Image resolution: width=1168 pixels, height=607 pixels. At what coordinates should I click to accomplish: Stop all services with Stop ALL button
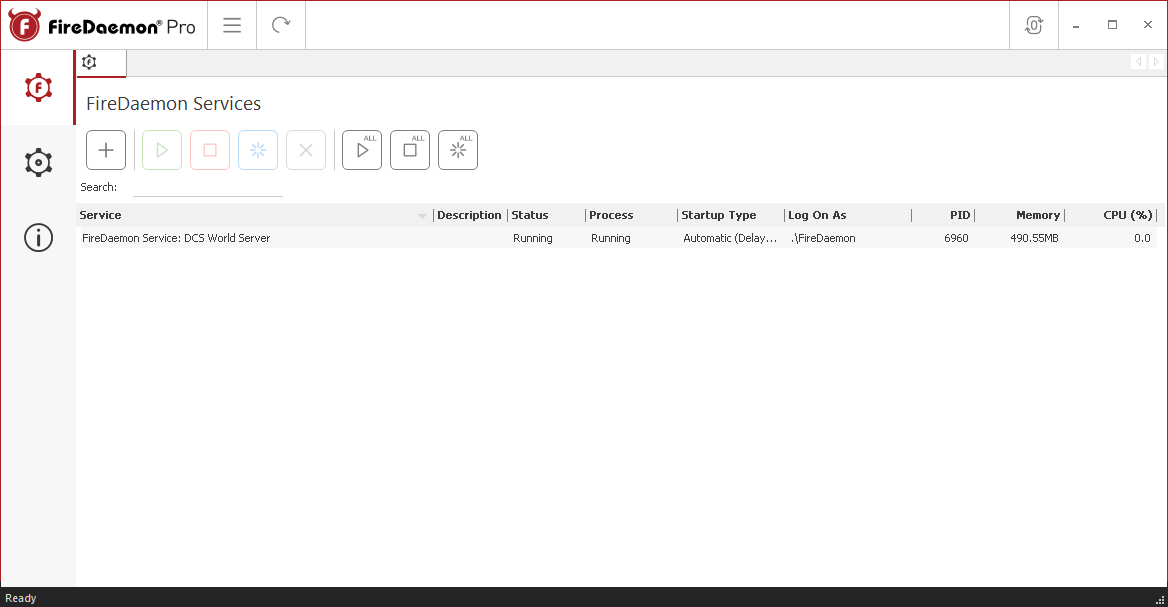[410, 150]
